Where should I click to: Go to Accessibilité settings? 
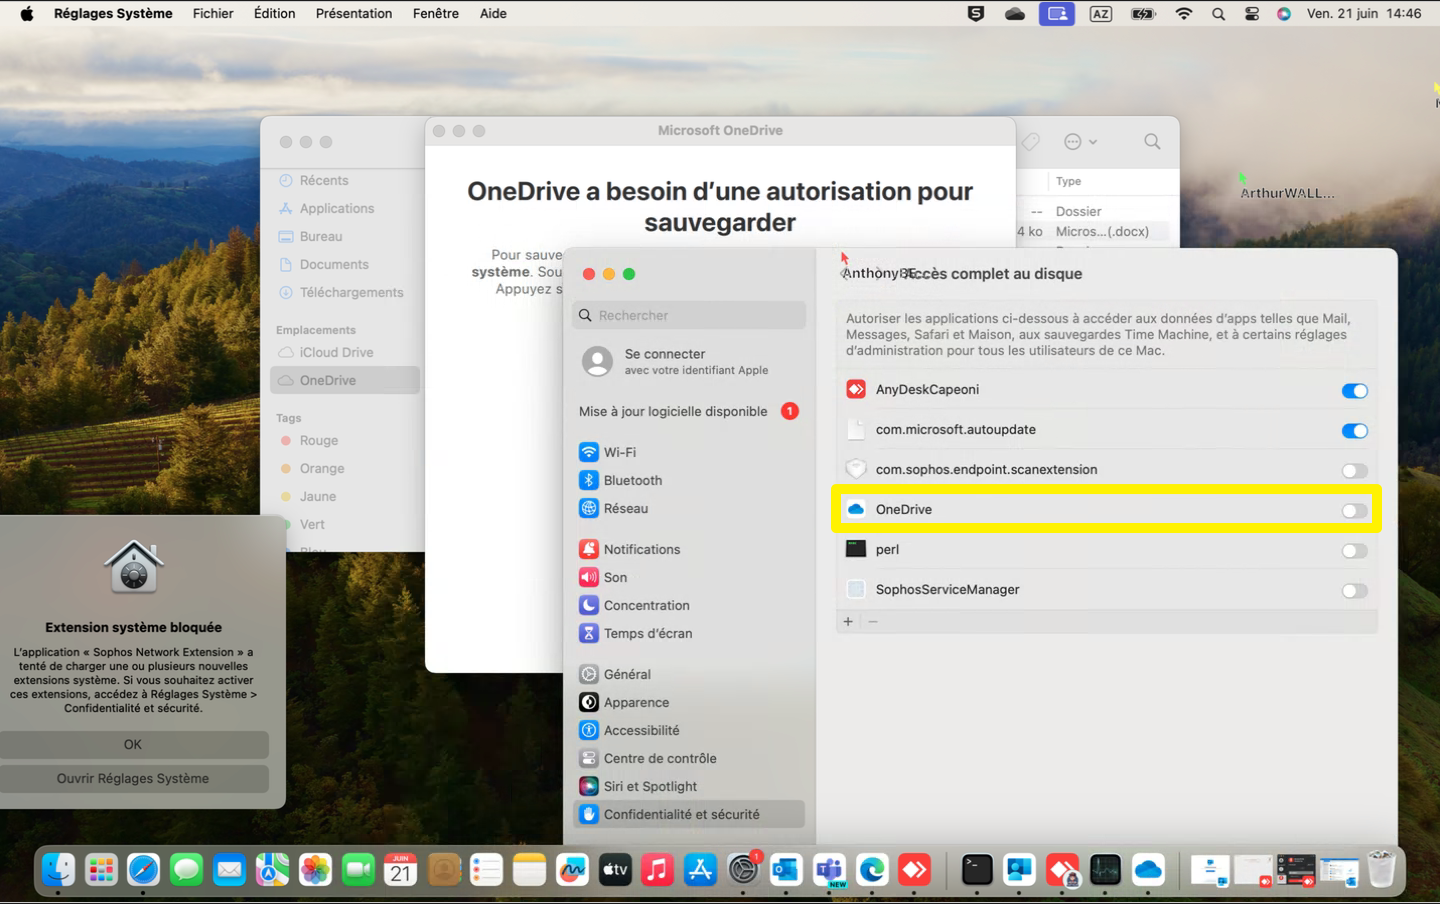point(689,730)
